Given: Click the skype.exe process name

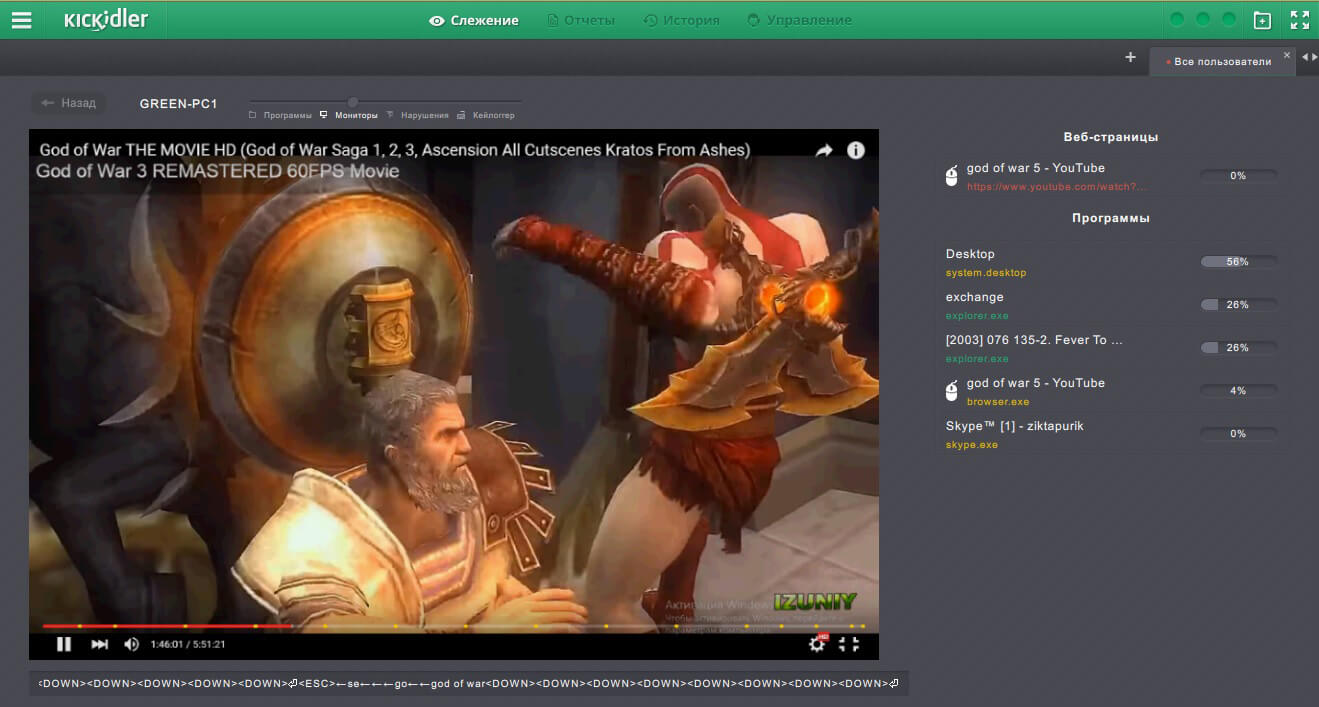Looking at the screenshot, I should coord(972,445).
